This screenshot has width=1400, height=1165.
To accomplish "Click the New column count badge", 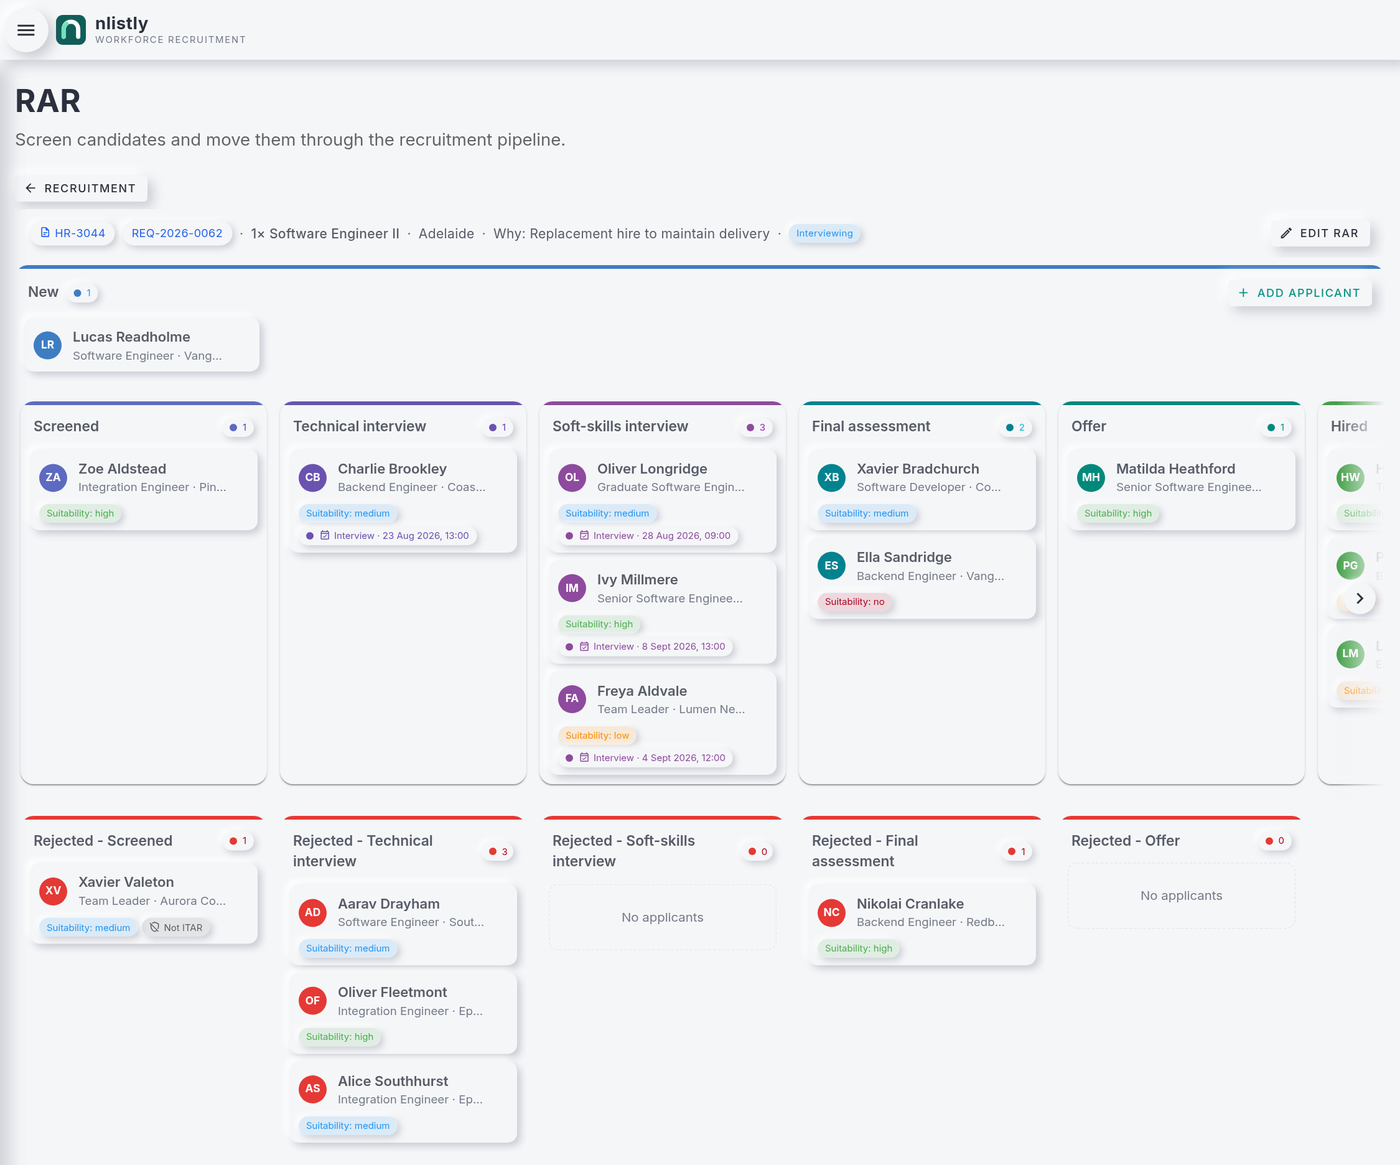I will pos(83,293).
